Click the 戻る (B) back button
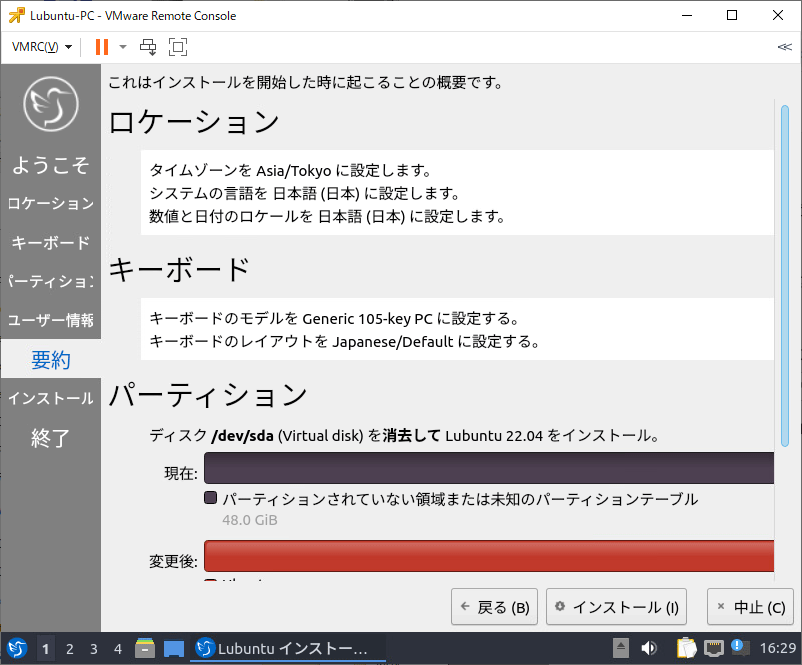The image size is (802, 665). tap(494, 607)
